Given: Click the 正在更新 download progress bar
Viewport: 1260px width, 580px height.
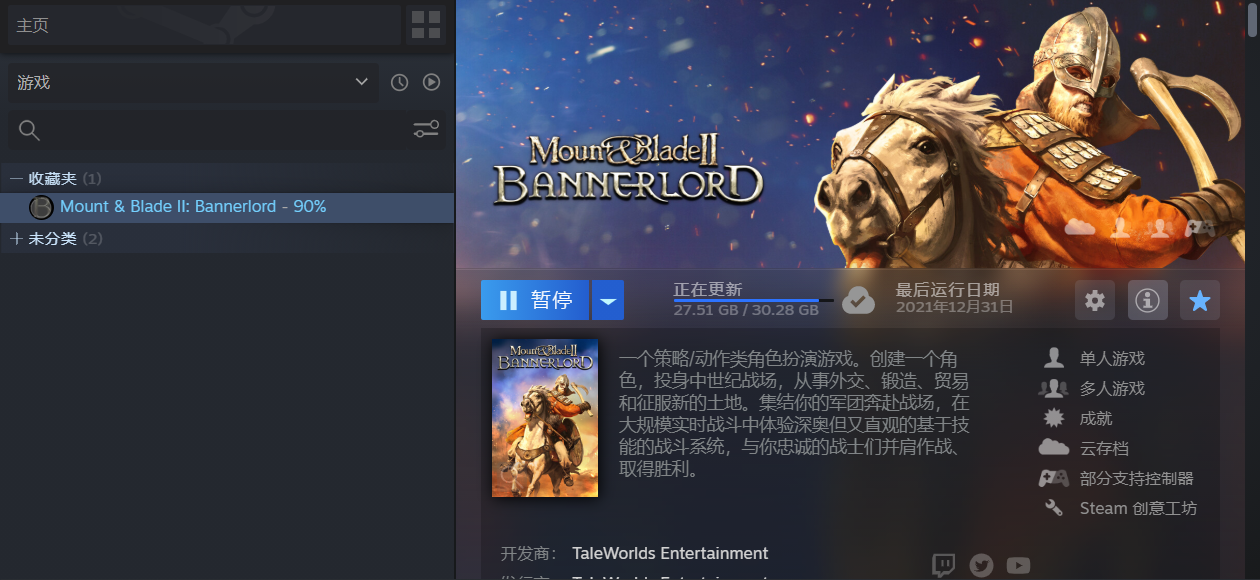Looking at the screenshot, I should [753, 300].
